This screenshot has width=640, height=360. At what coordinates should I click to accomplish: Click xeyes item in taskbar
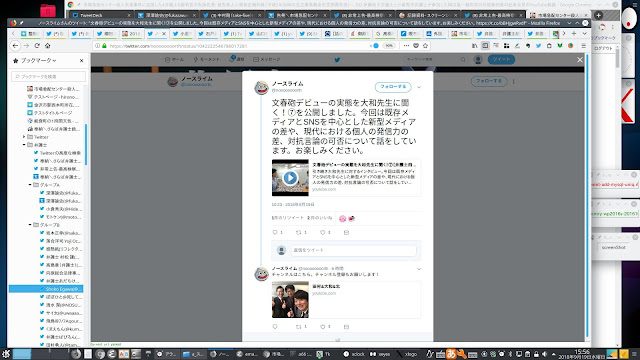pos(380,354)
